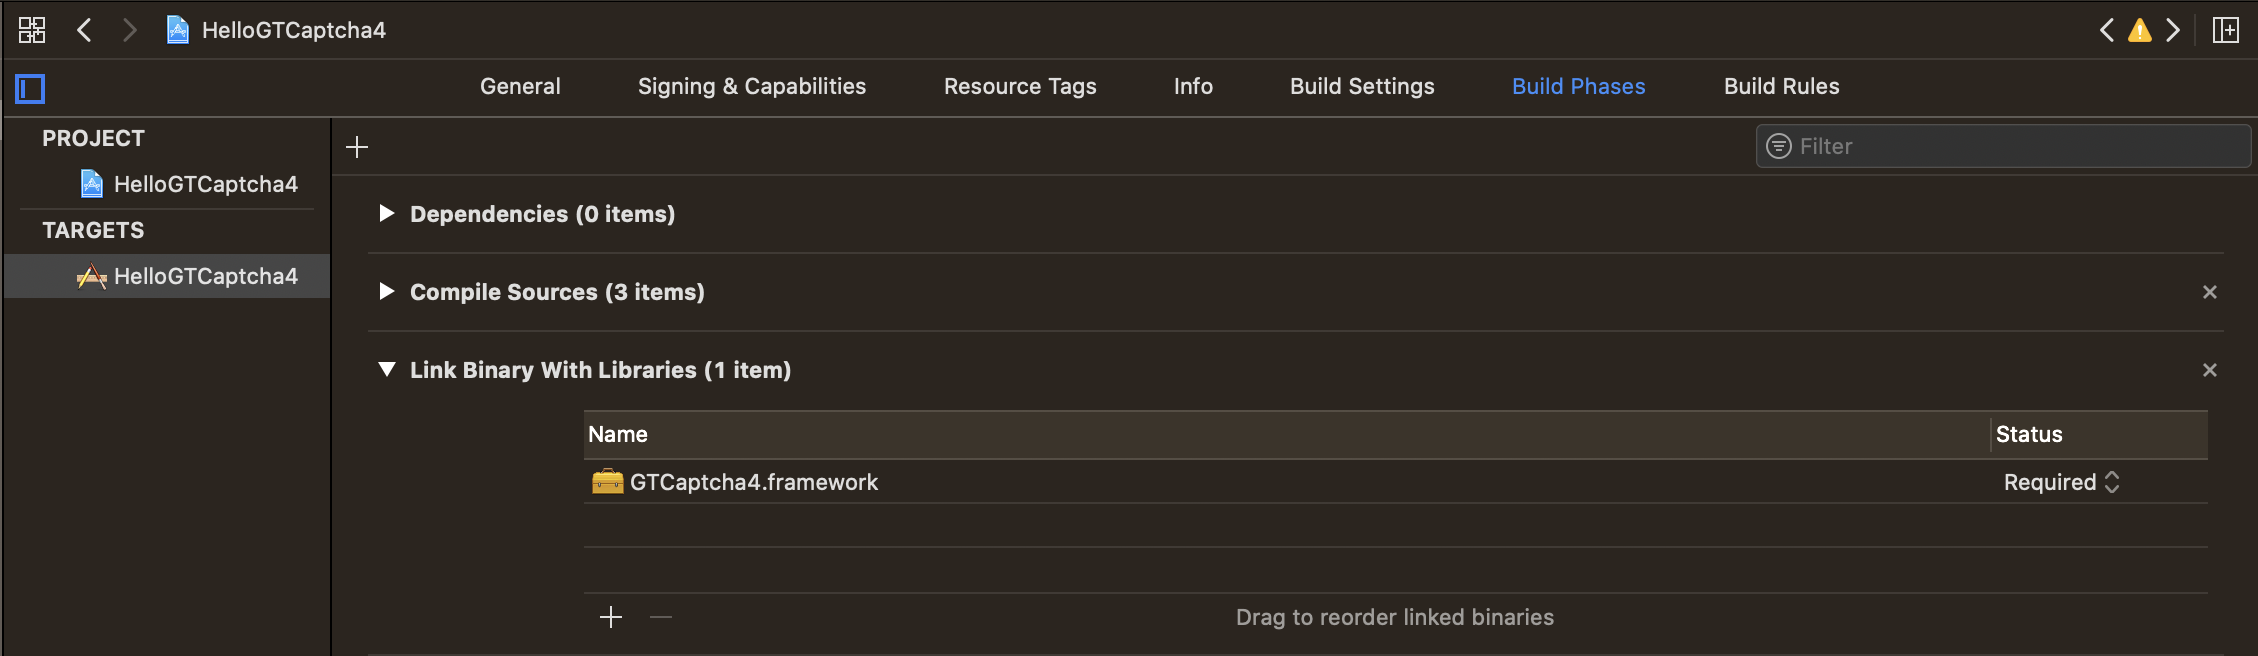Select the HelloGTCaptcha4 target app icon

[x=91, y=276]
